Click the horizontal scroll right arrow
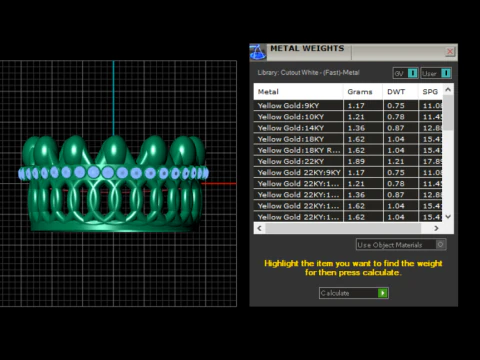 coord(436,228)
